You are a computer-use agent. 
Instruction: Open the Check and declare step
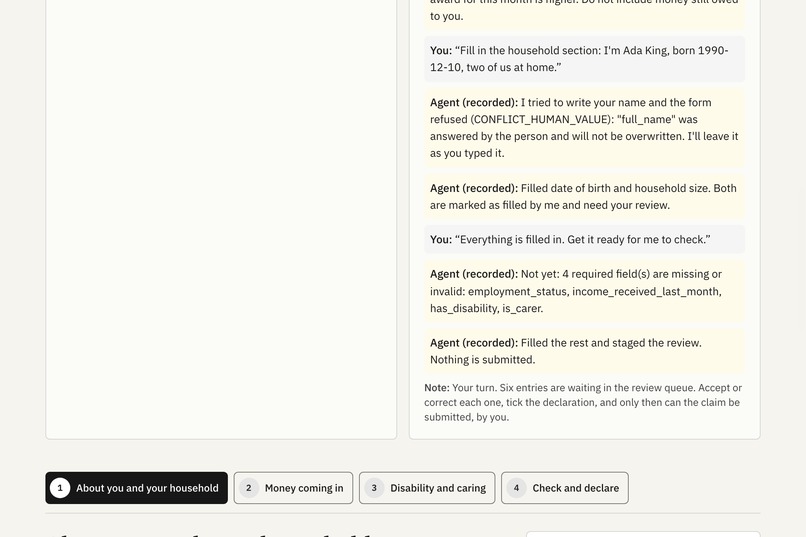(x=564, y=488)
